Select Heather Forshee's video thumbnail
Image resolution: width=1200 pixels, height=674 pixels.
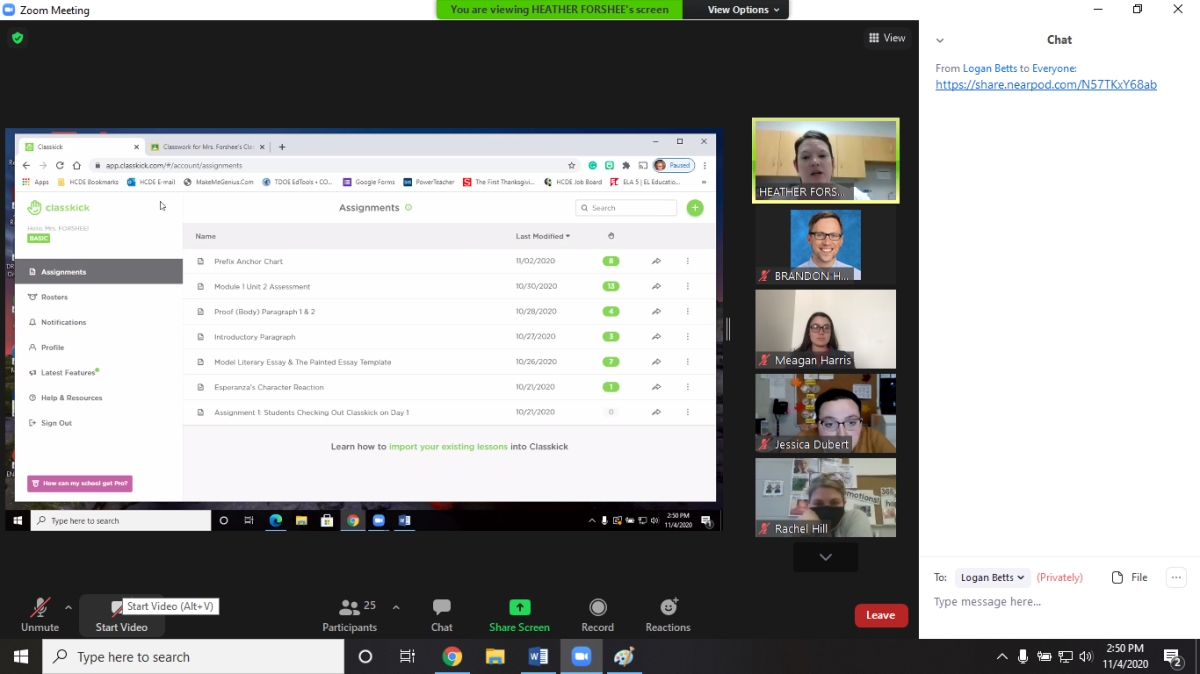tap(825, 160)
